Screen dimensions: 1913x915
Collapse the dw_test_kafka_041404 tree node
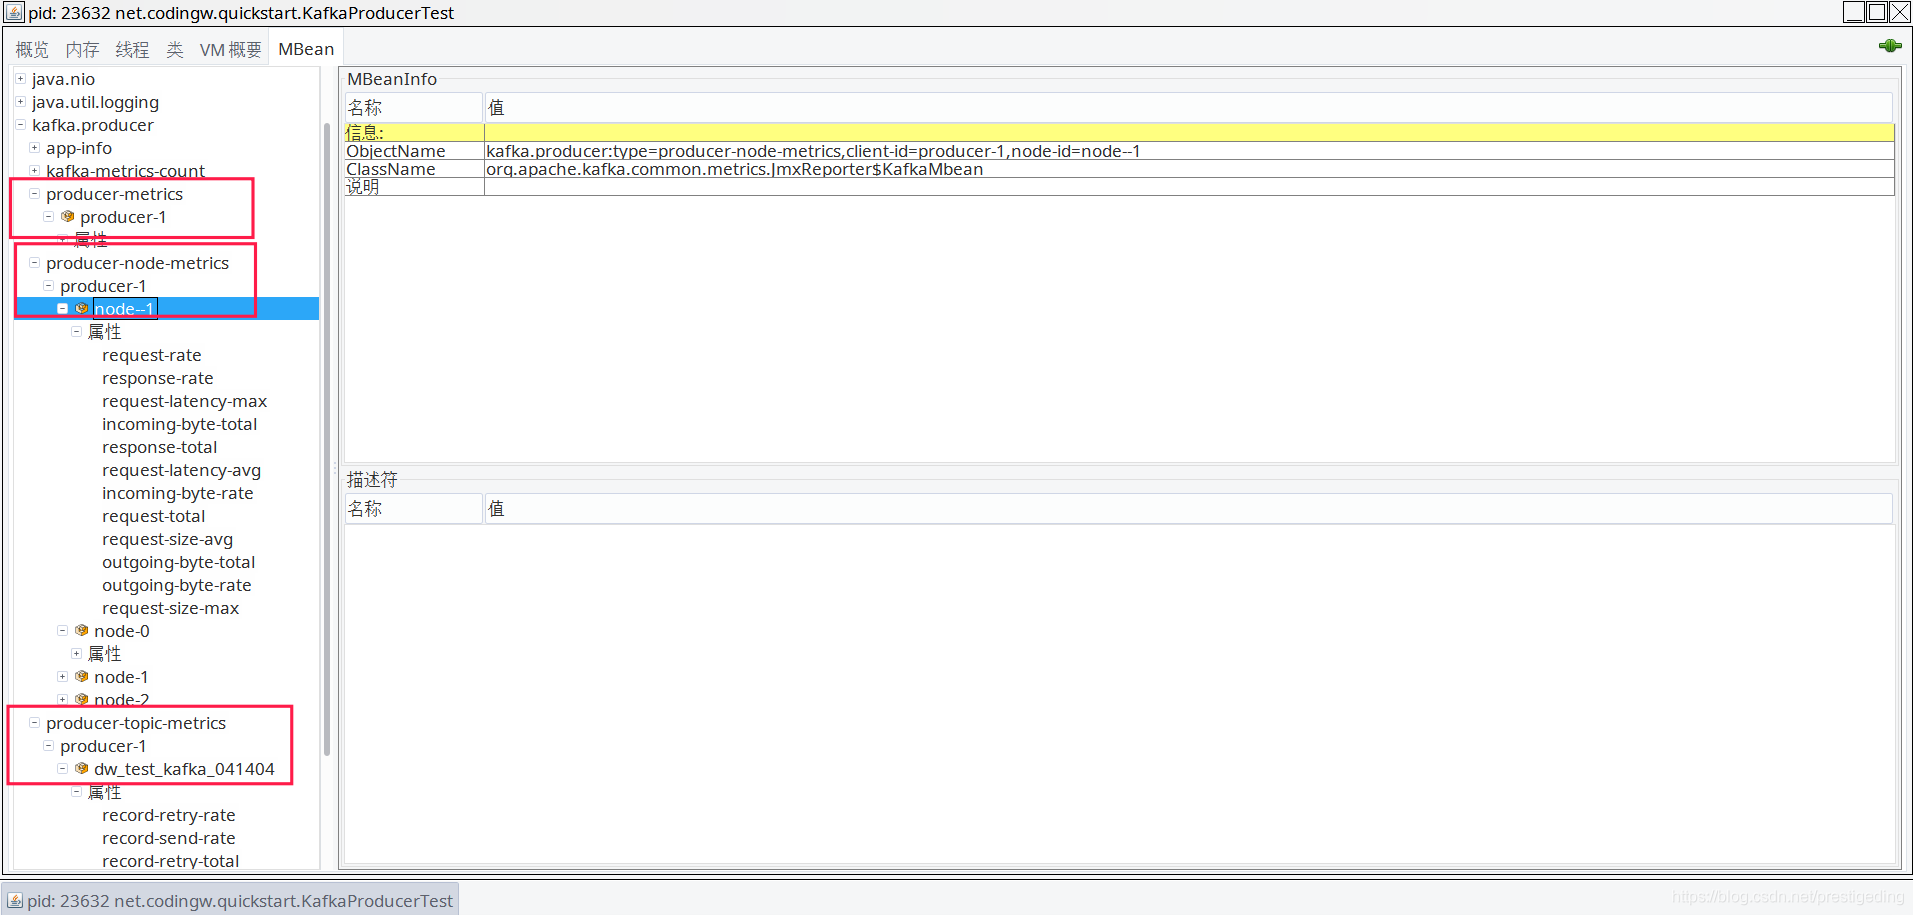pyautogui.click(x=62, y=768)
